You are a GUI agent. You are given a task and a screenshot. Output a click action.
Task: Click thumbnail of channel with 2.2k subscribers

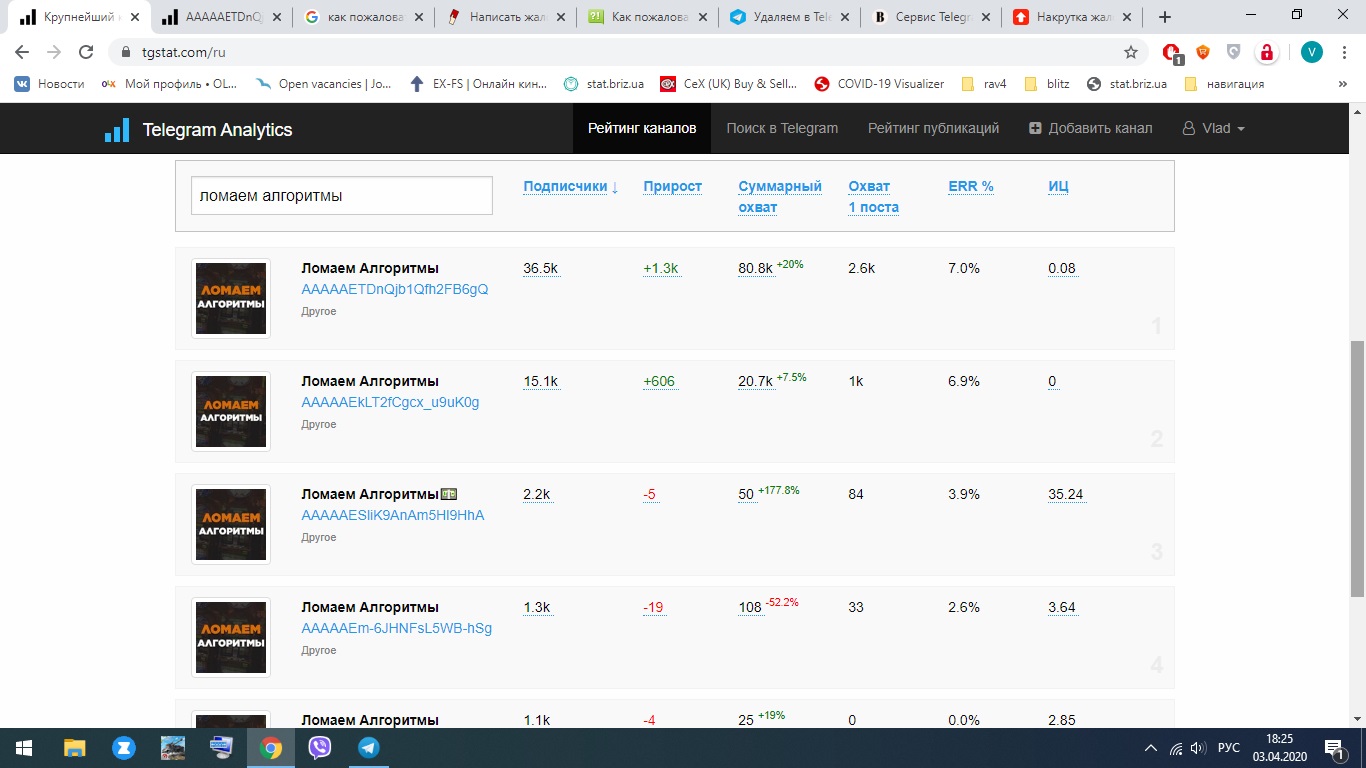(231, 524)
